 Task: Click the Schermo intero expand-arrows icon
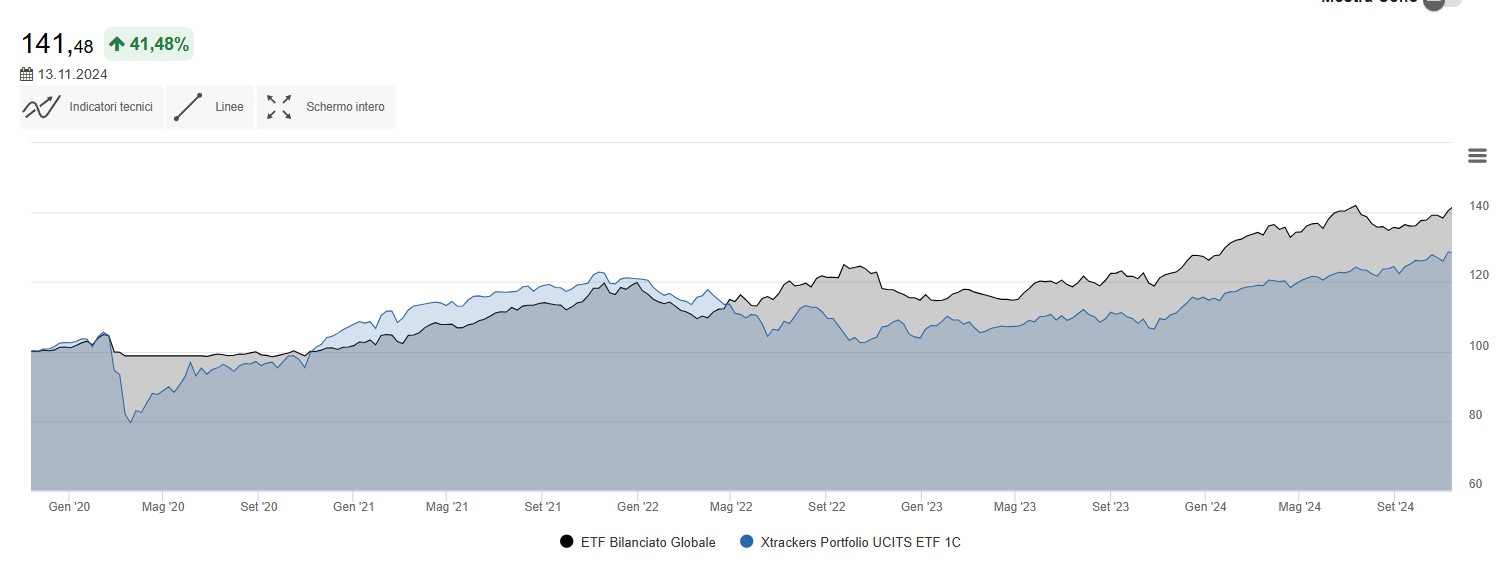(x=279, y=107)
